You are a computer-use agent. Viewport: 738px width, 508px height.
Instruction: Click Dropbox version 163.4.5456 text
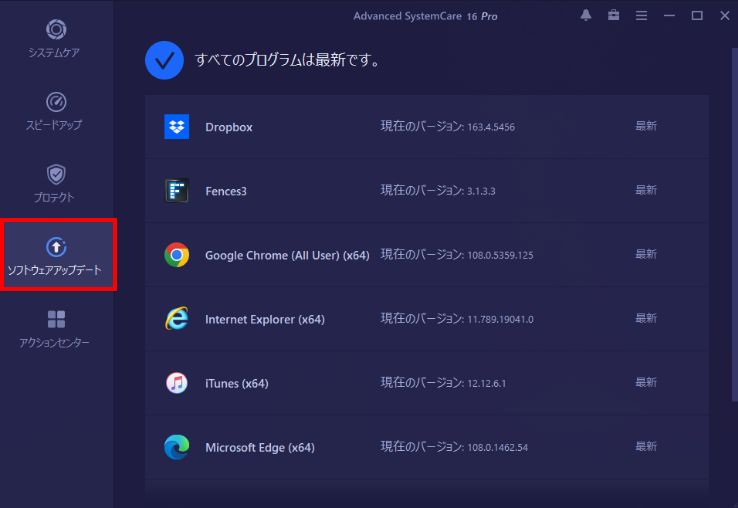[448, 126]
